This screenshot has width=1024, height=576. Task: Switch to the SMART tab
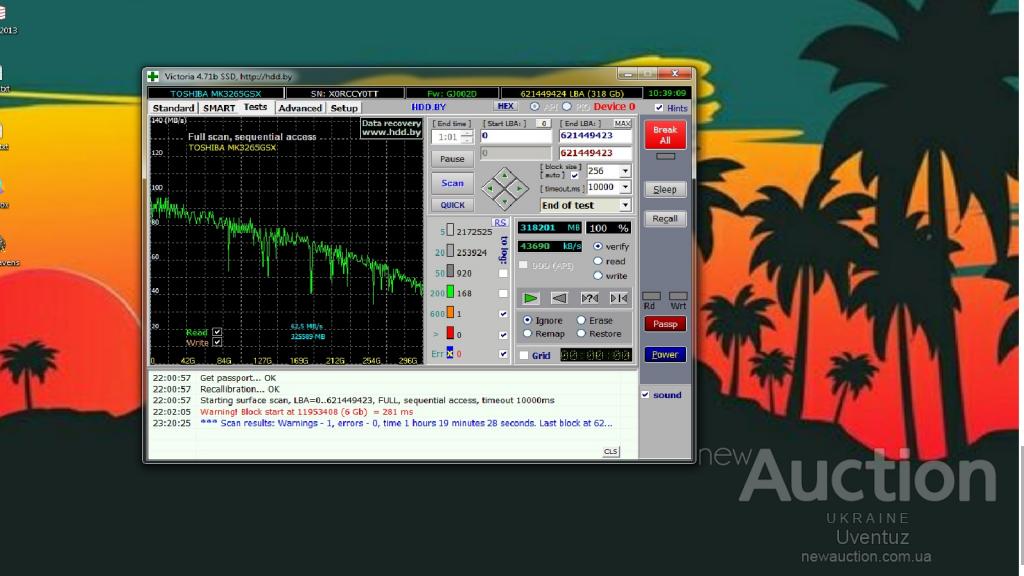(218, 108)
